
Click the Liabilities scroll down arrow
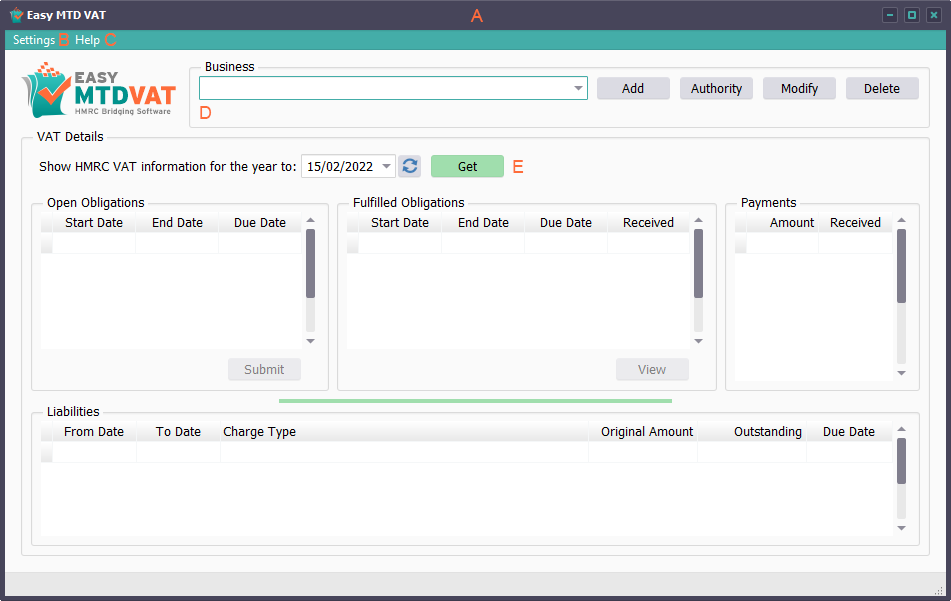(901, 528)
